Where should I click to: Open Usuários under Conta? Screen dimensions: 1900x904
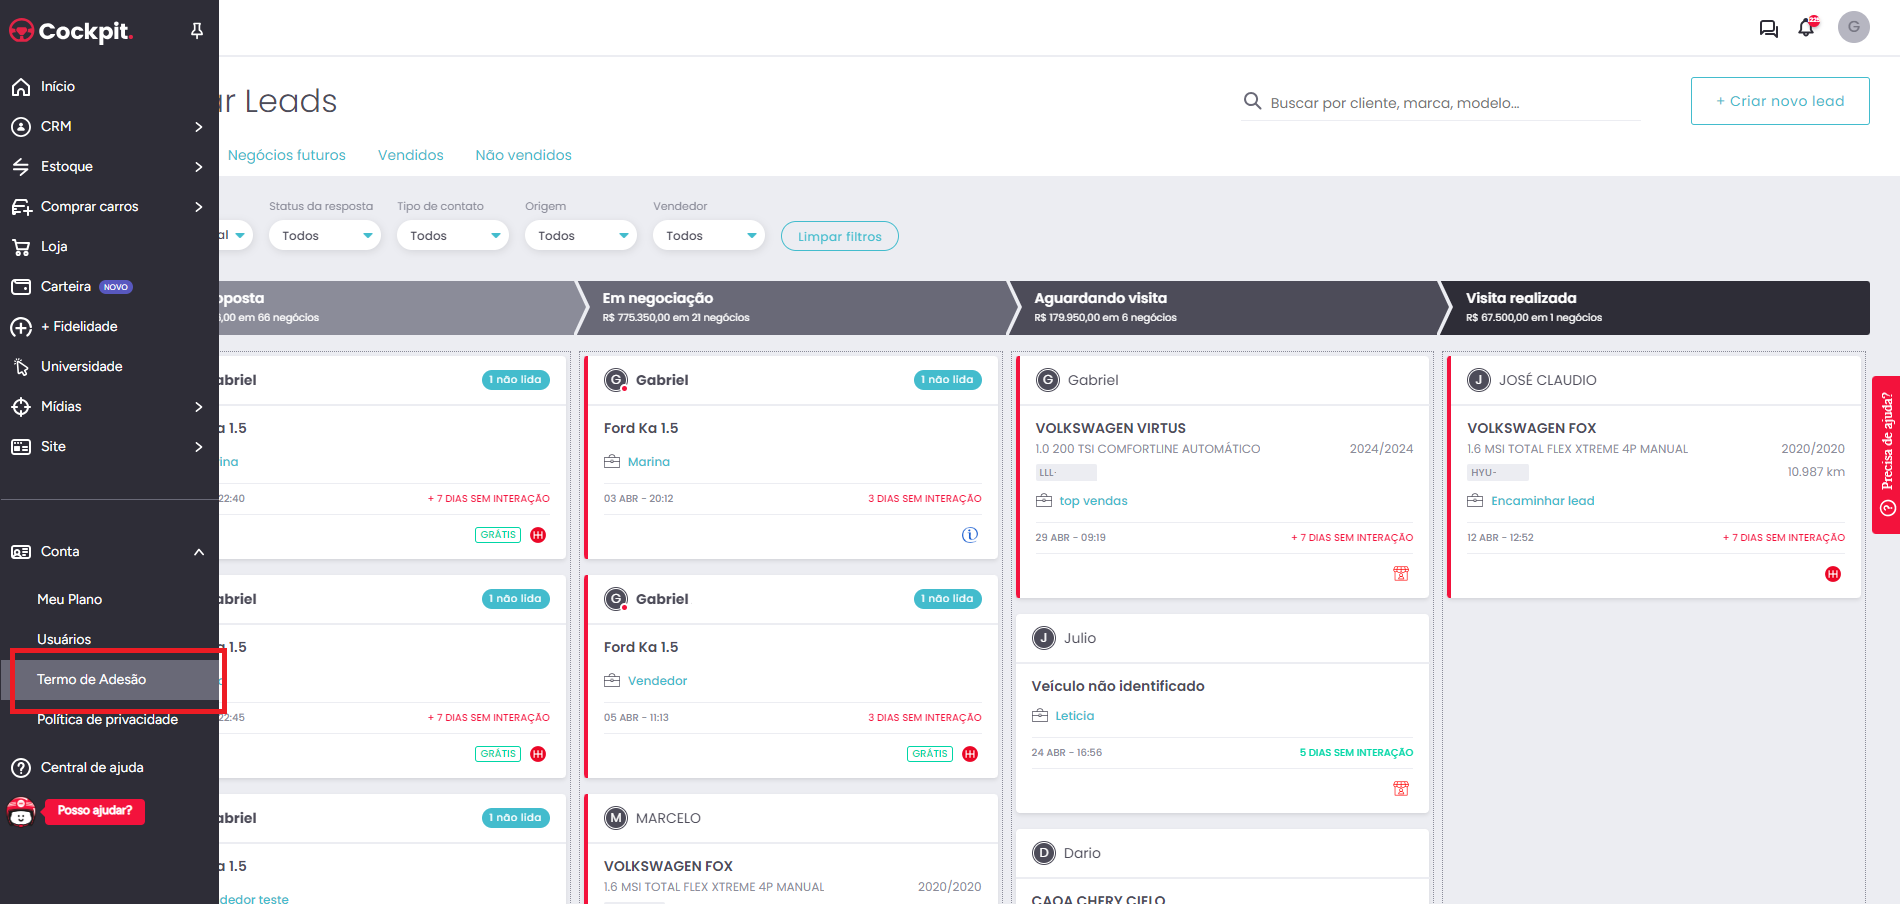coord(64,640)
